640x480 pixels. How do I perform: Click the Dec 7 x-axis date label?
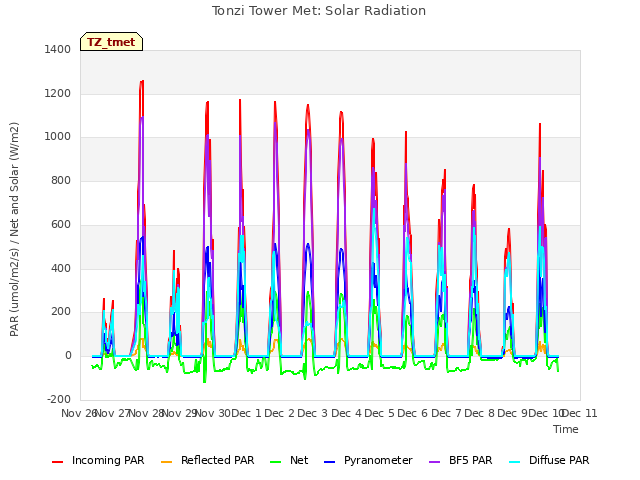[x=447, y=413]
